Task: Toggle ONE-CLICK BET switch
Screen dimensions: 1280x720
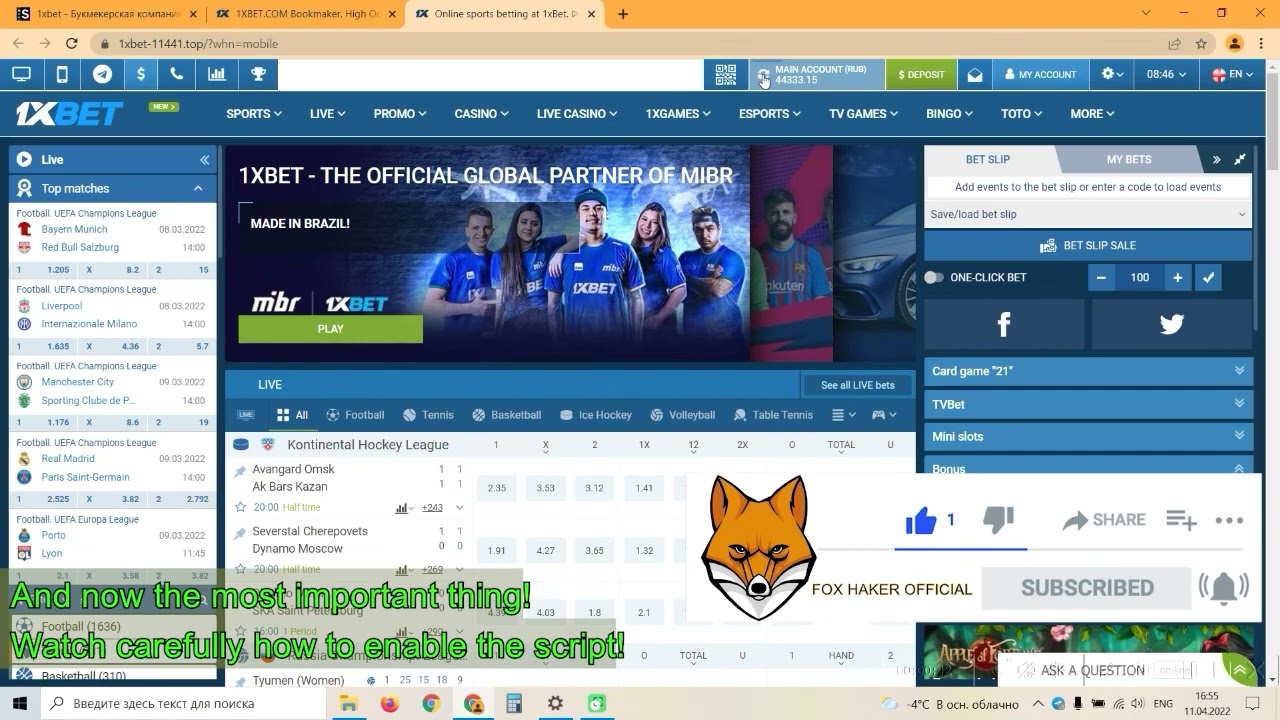Action: (x=934, y=278)
